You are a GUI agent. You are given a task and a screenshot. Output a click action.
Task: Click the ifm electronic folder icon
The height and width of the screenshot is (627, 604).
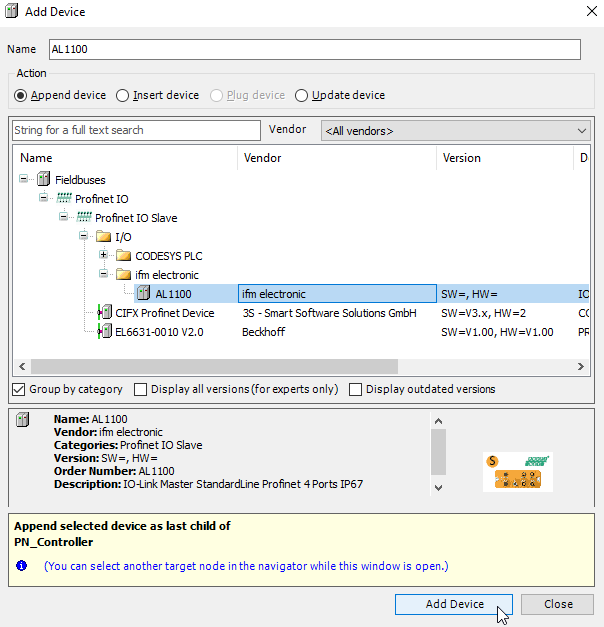[124, 275]
